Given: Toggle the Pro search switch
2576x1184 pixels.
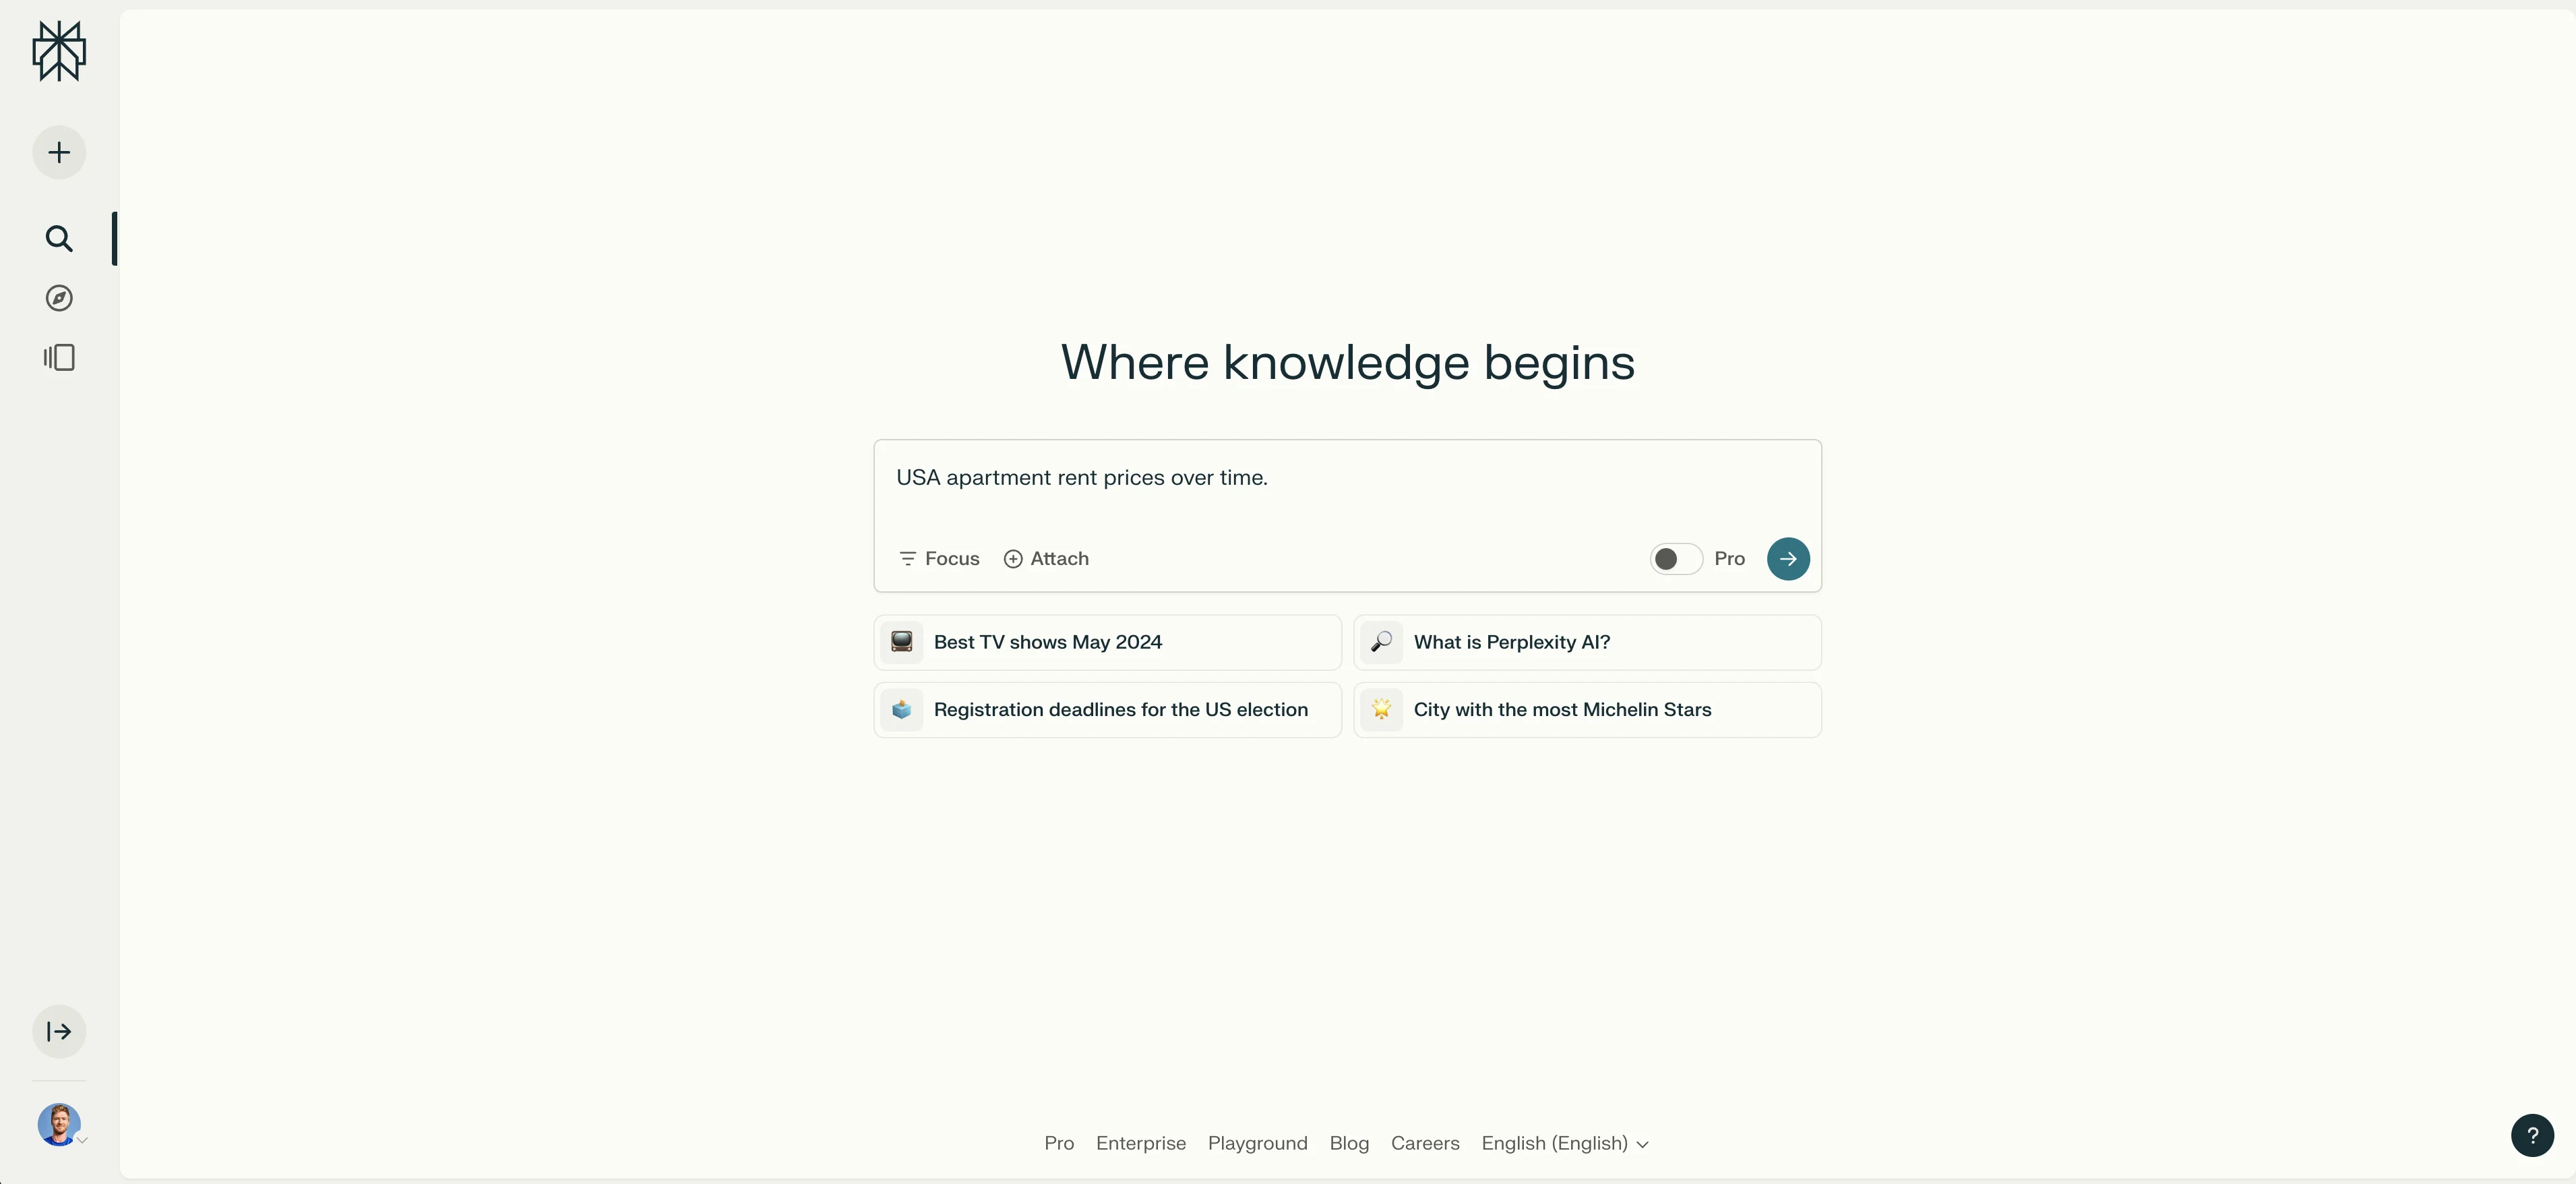Looking at the screenshot, I should [x=1675, y=559].
